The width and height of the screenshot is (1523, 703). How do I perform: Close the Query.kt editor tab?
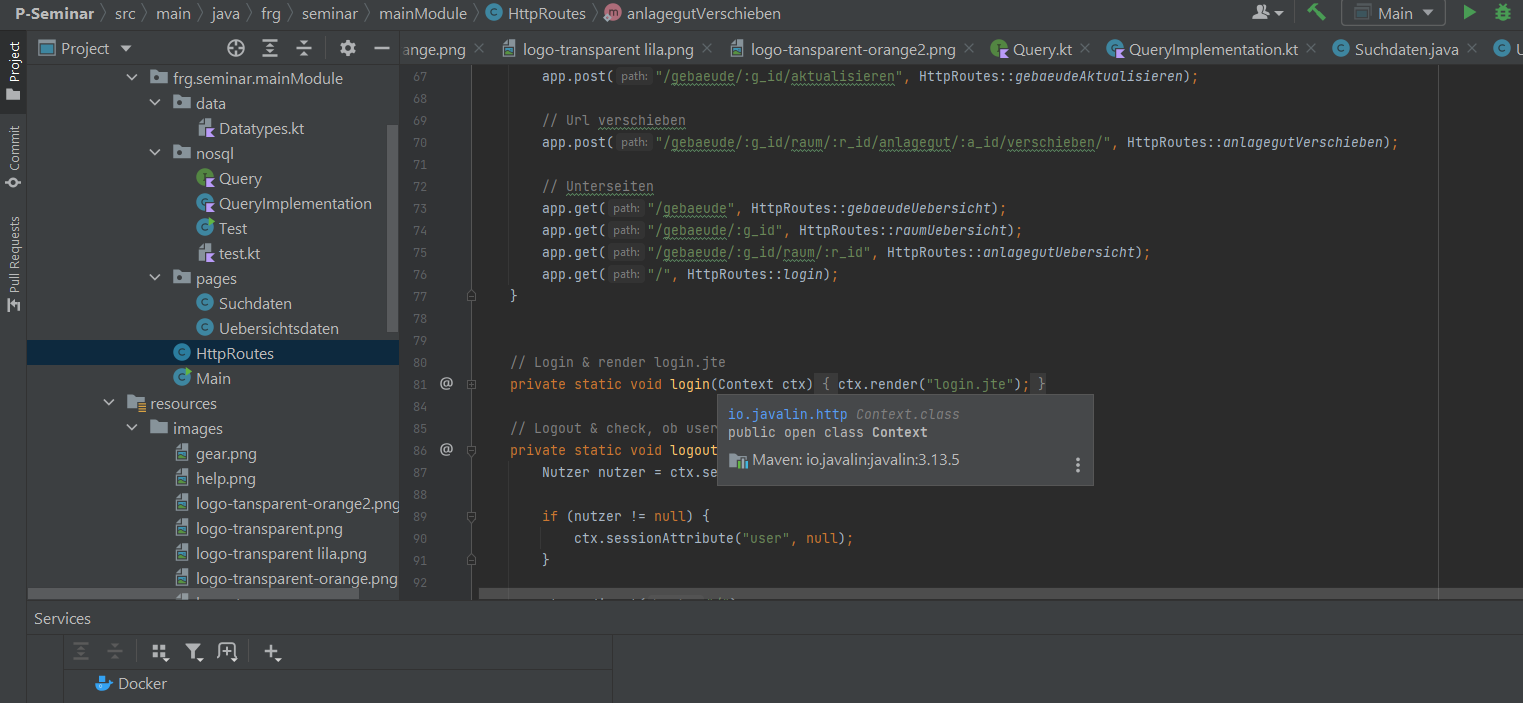tap(1086, 49)
